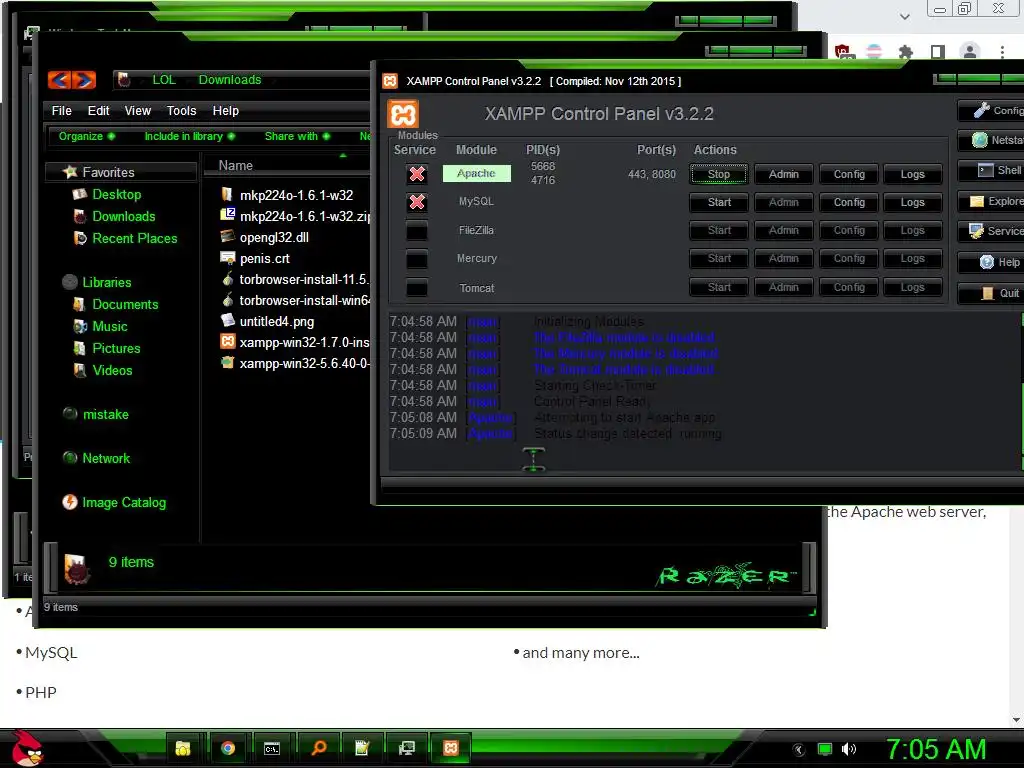Image resolution: width=1024 pixels, height=768 pixels.
Task: Toggle Mercury service checkbox
Action: pos(417,259)
